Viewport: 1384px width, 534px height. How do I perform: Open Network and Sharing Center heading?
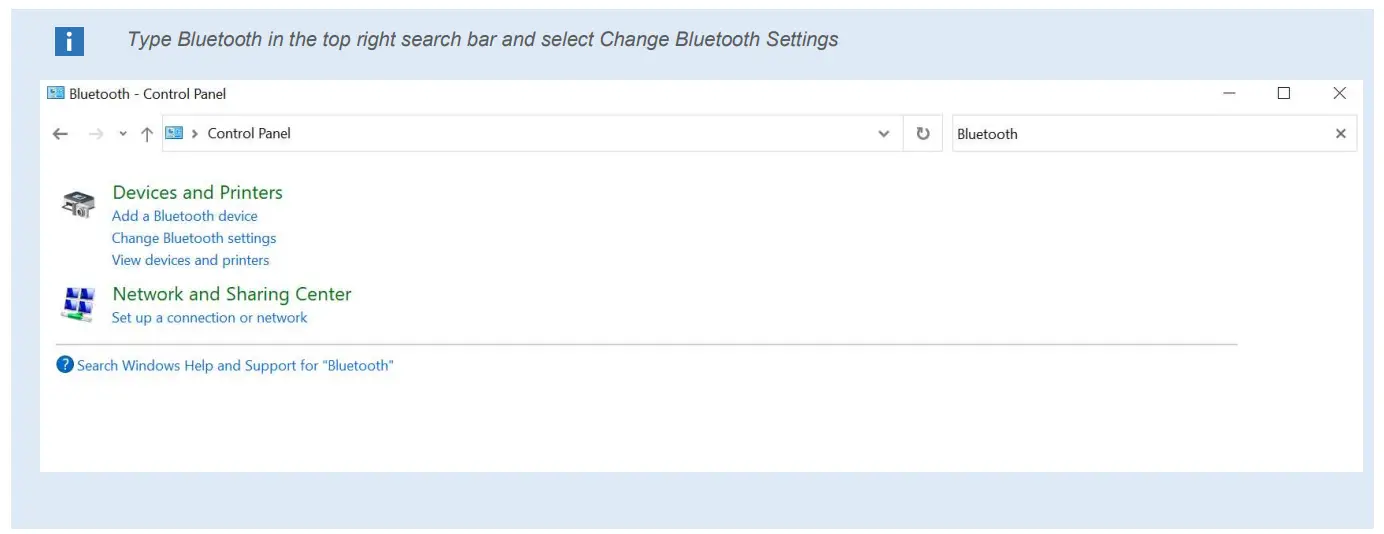232,294
